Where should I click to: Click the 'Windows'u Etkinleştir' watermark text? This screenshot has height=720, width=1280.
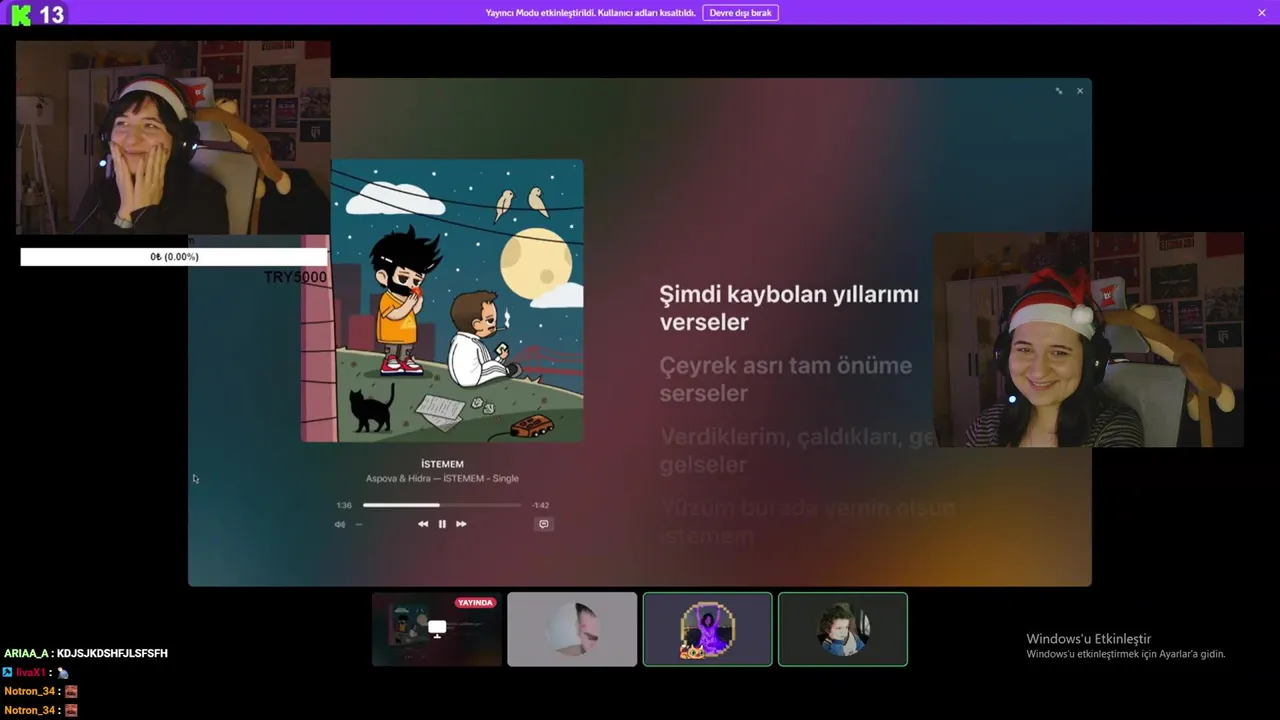(x=1089, y=639)
